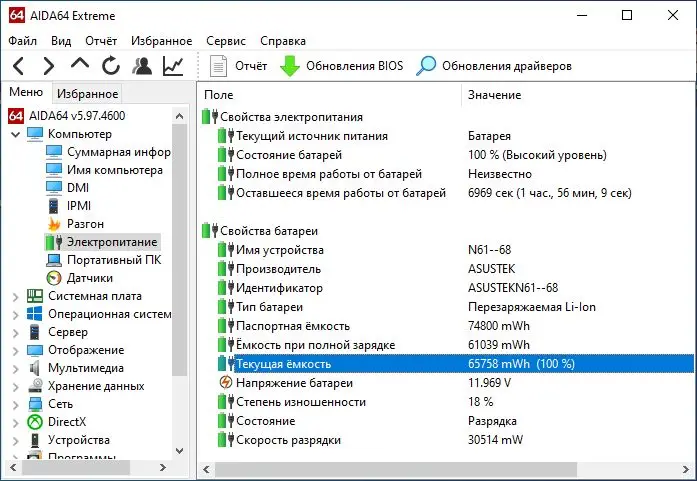Click the Хранение данных disk icon
This screenshot has height=481, width=697.
point(35,386)
